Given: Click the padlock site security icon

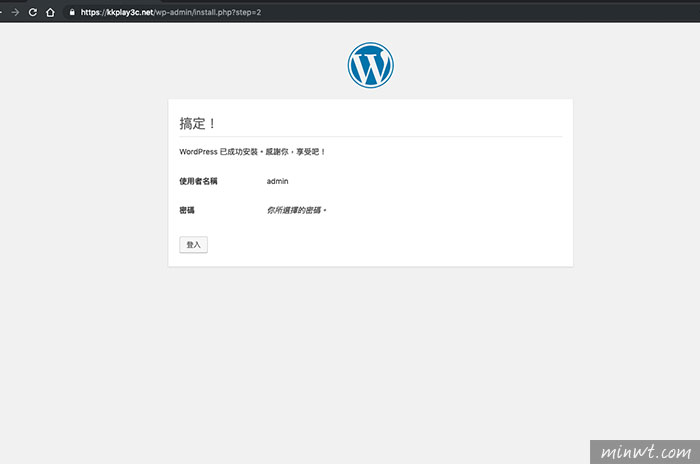Looking at the screenshot, I should [72, 12].
